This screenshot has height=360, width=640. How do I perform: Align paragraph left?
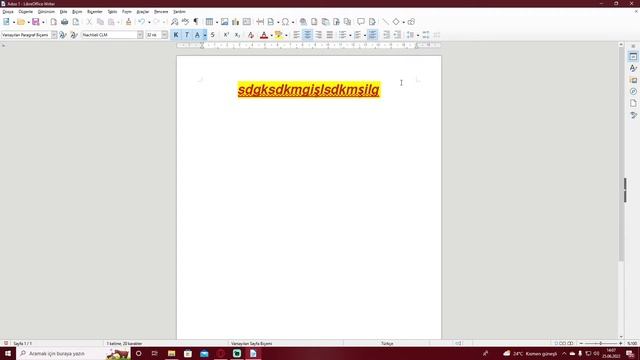(x=296, y=35)
